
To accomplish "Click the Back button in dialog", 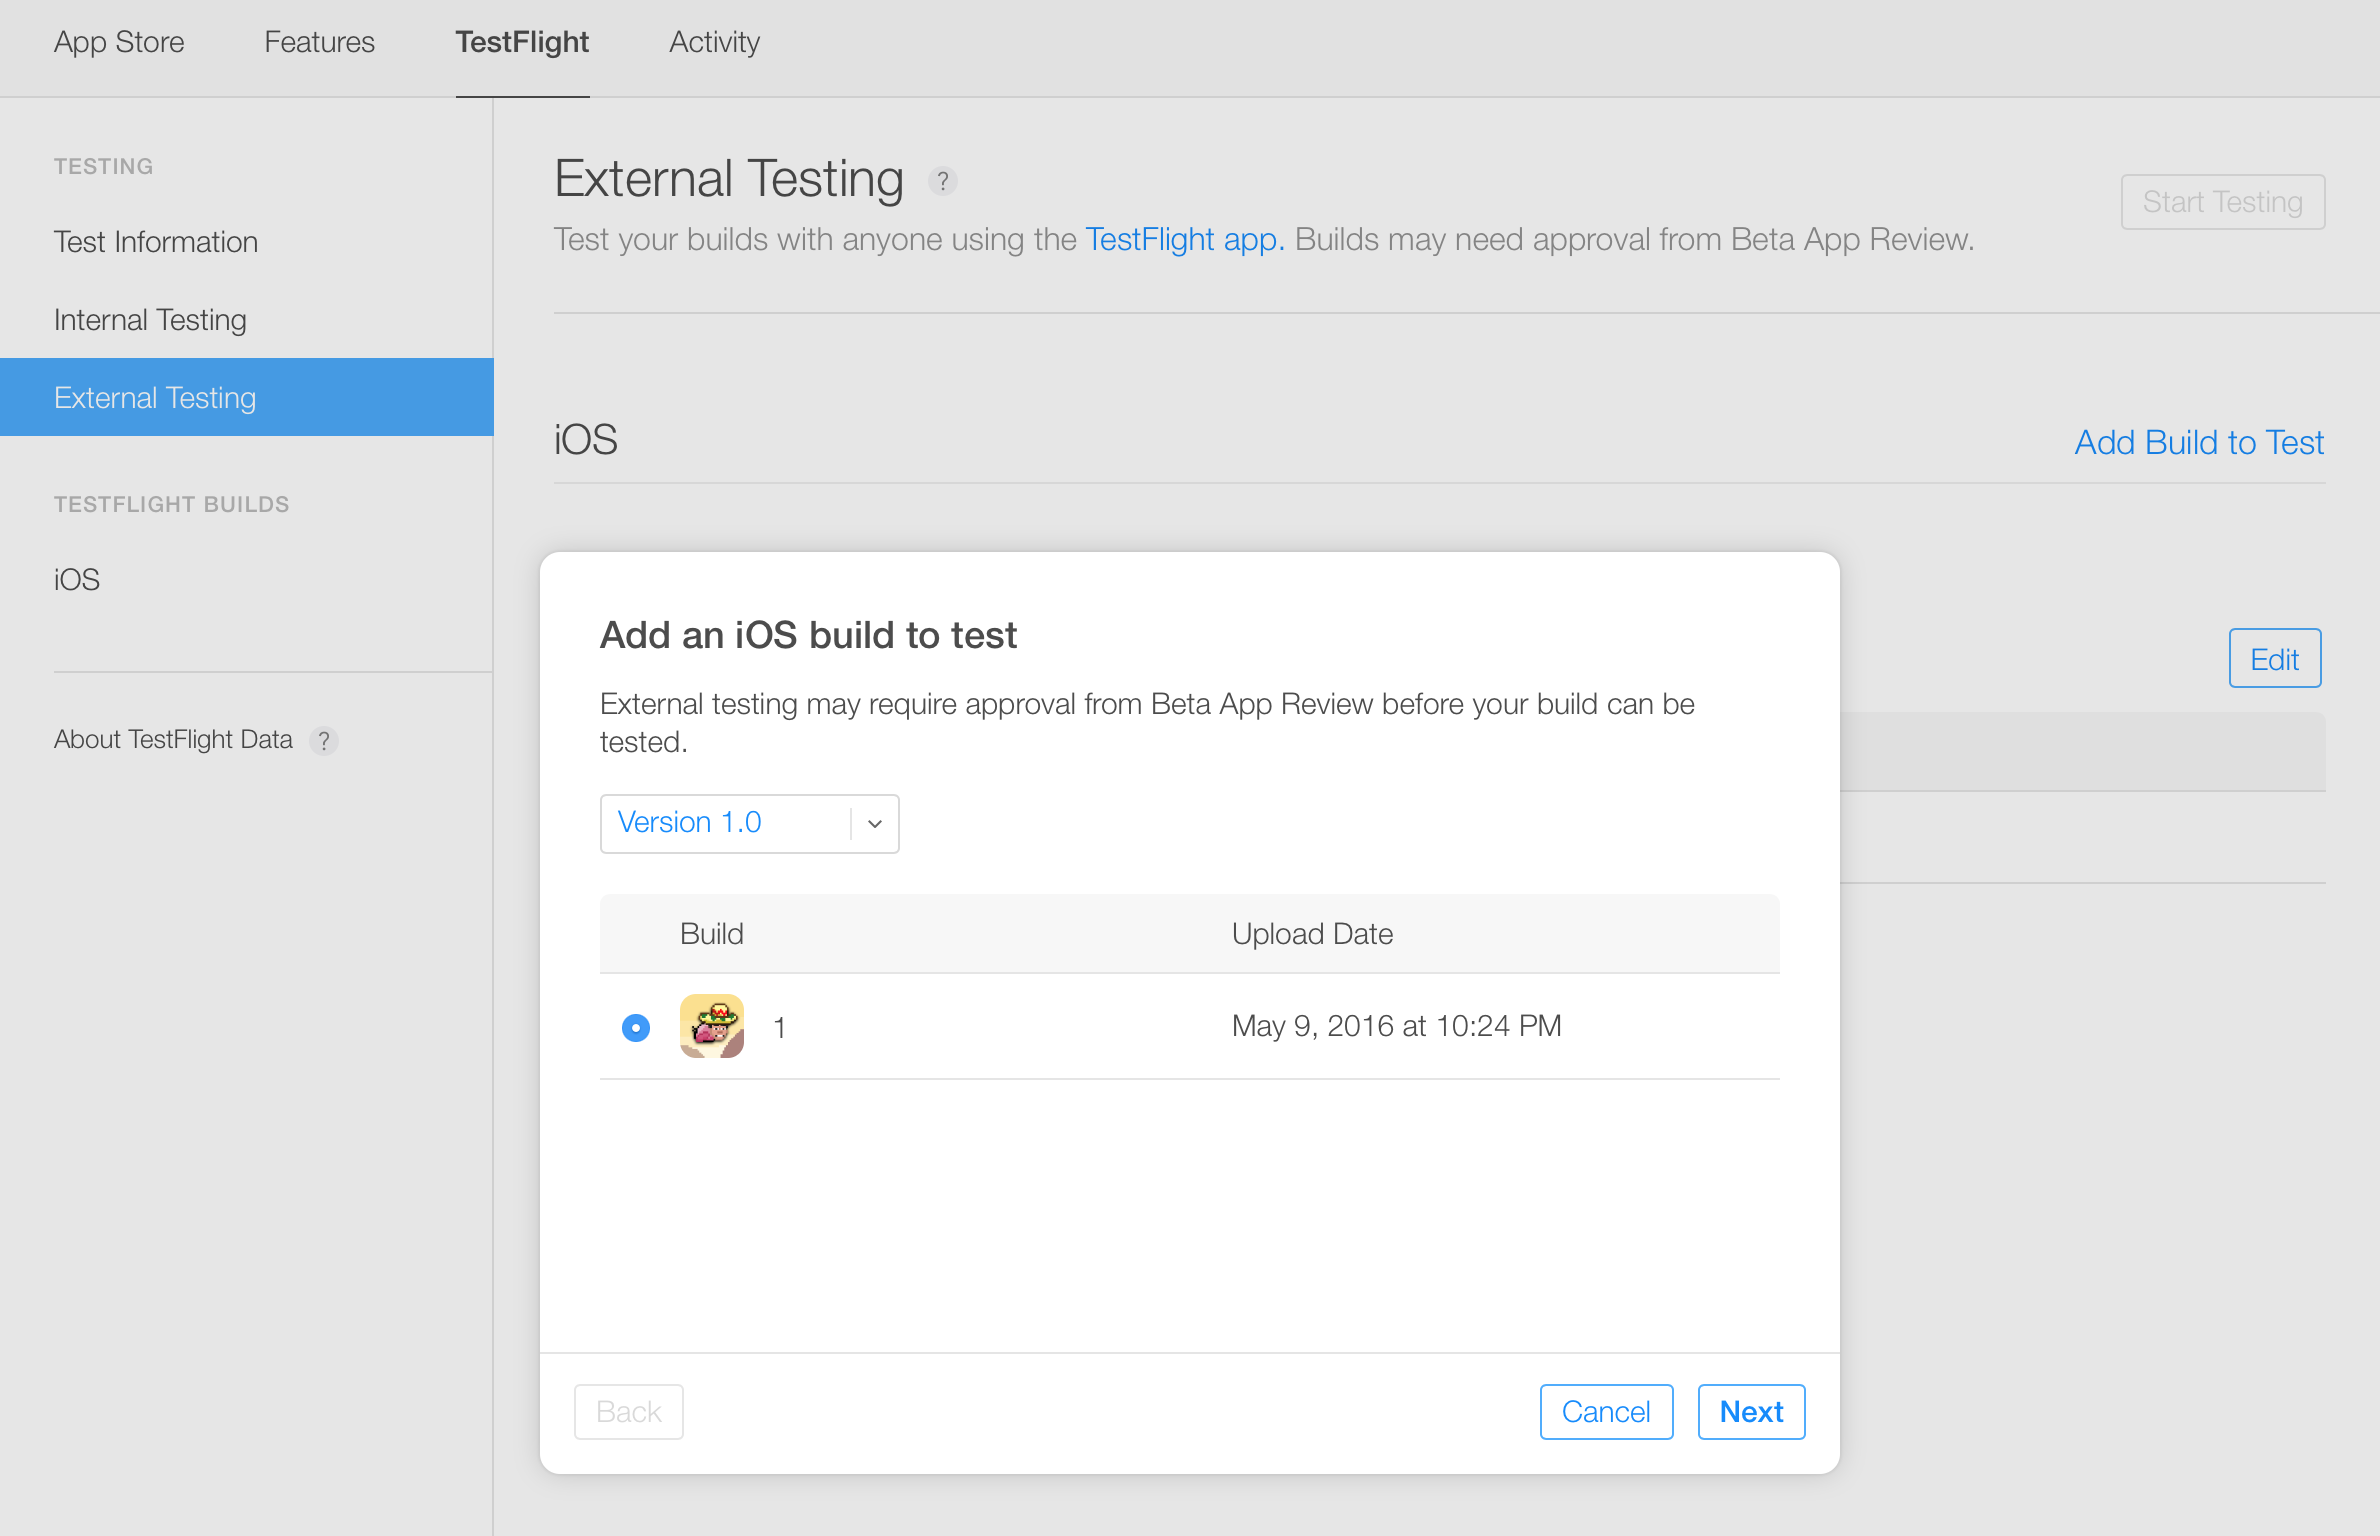I will (x=628, y=1411).
